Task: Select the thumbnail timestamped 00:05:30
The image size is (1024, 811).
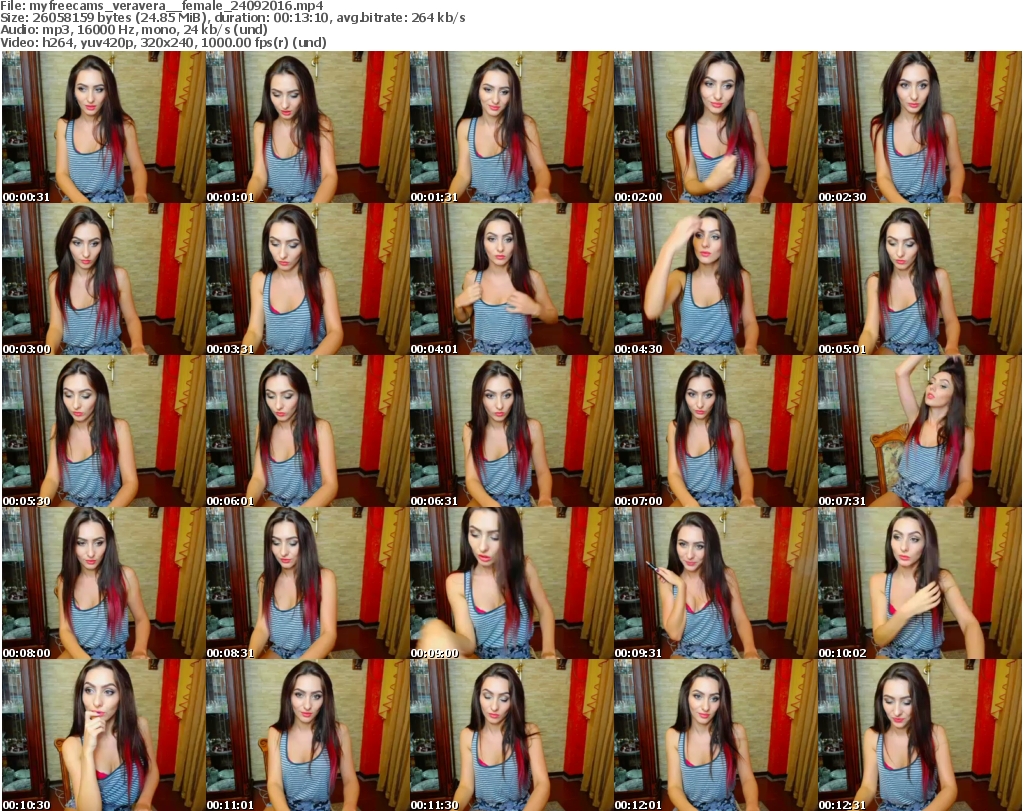Action: click(103, 431)
